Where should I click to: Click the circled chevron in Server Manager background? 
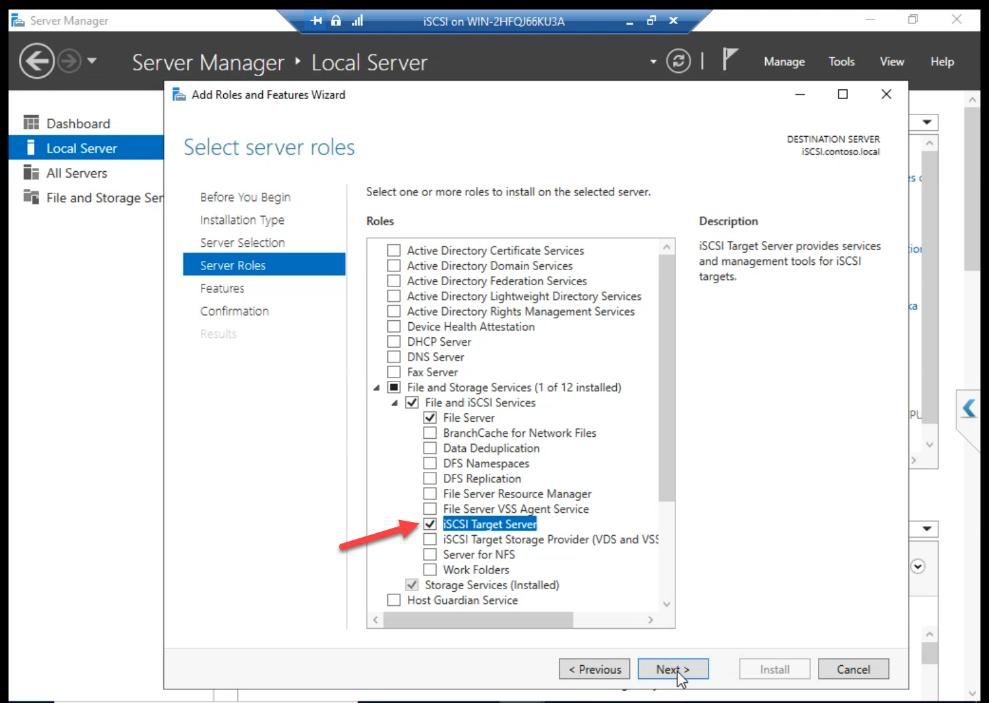click(x=918, y=567)
